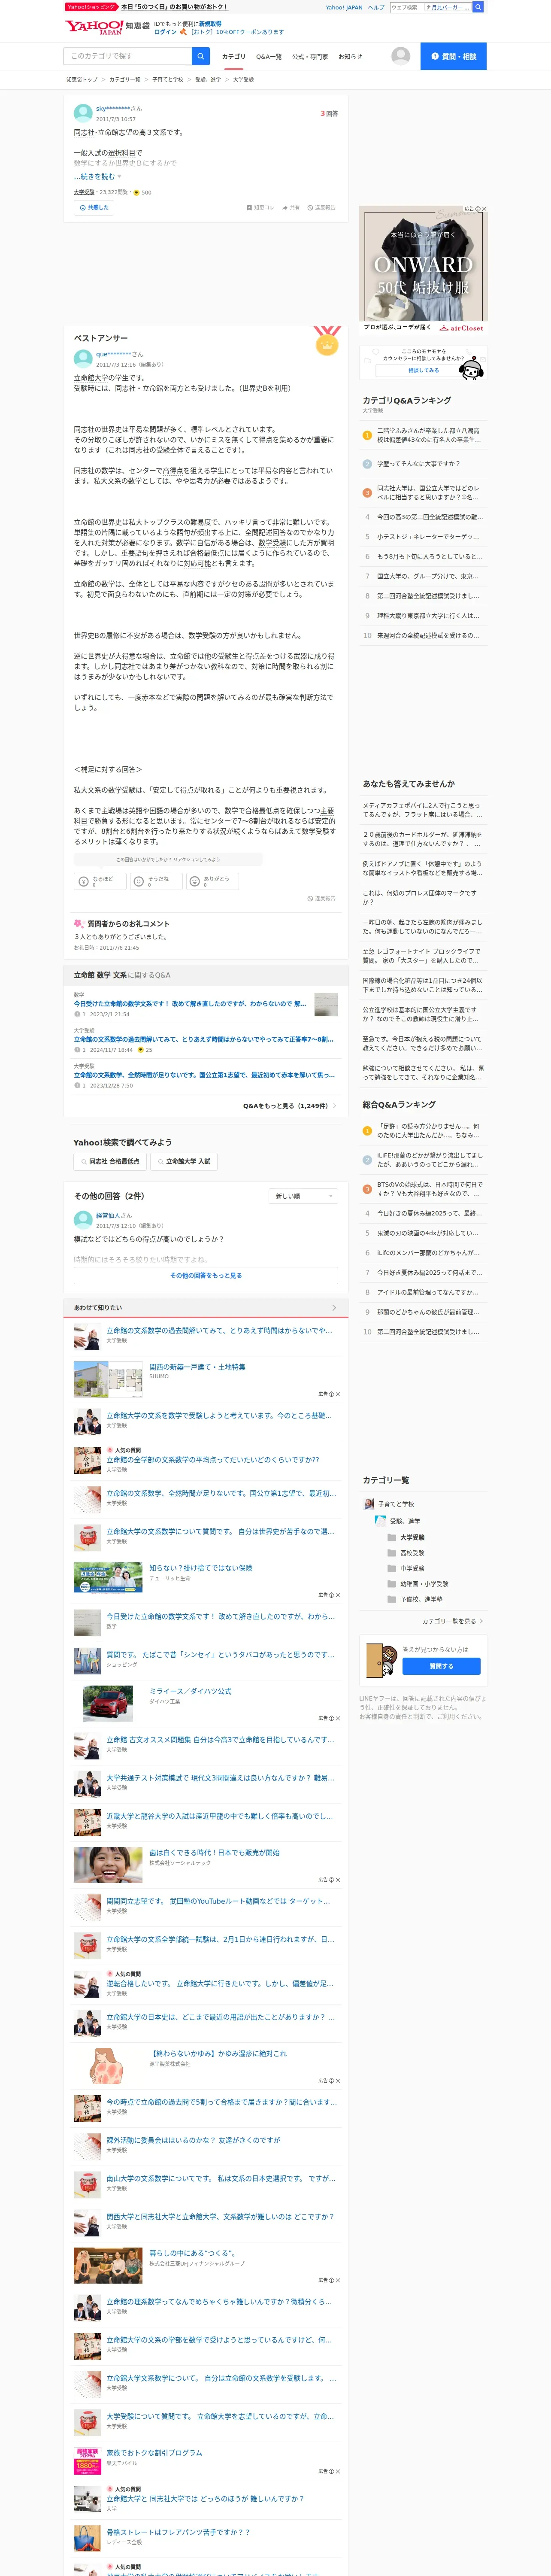Open ミライース／ダイハツ公式 ad
Viewport: 551px width, 2576px height.
(x=190, y=1691)
